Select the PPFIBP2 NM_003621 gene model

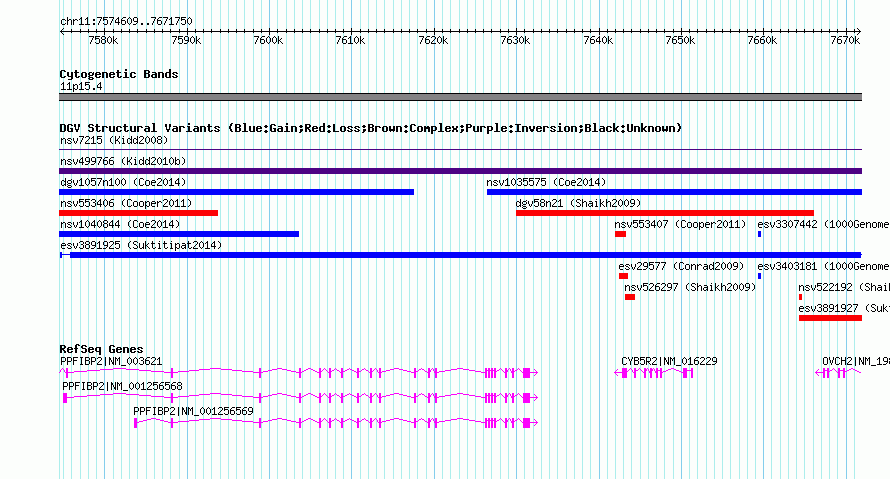coord(299,373)
